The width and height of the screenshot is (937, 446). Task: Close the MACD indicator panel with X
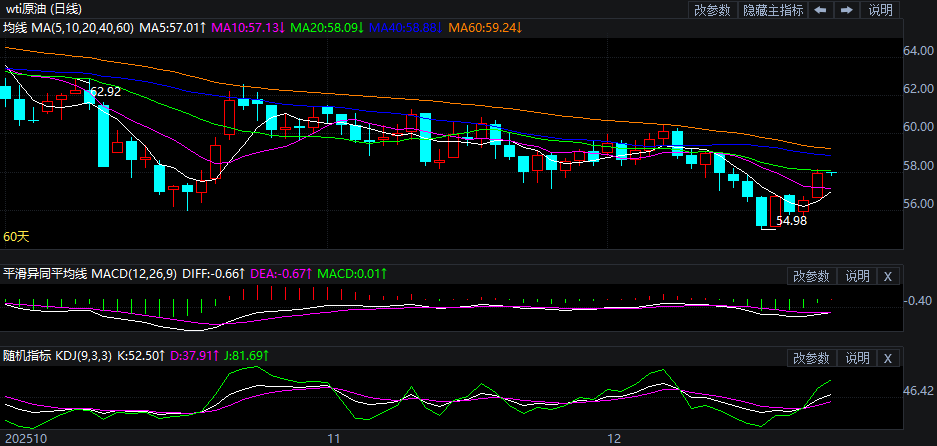888,275
